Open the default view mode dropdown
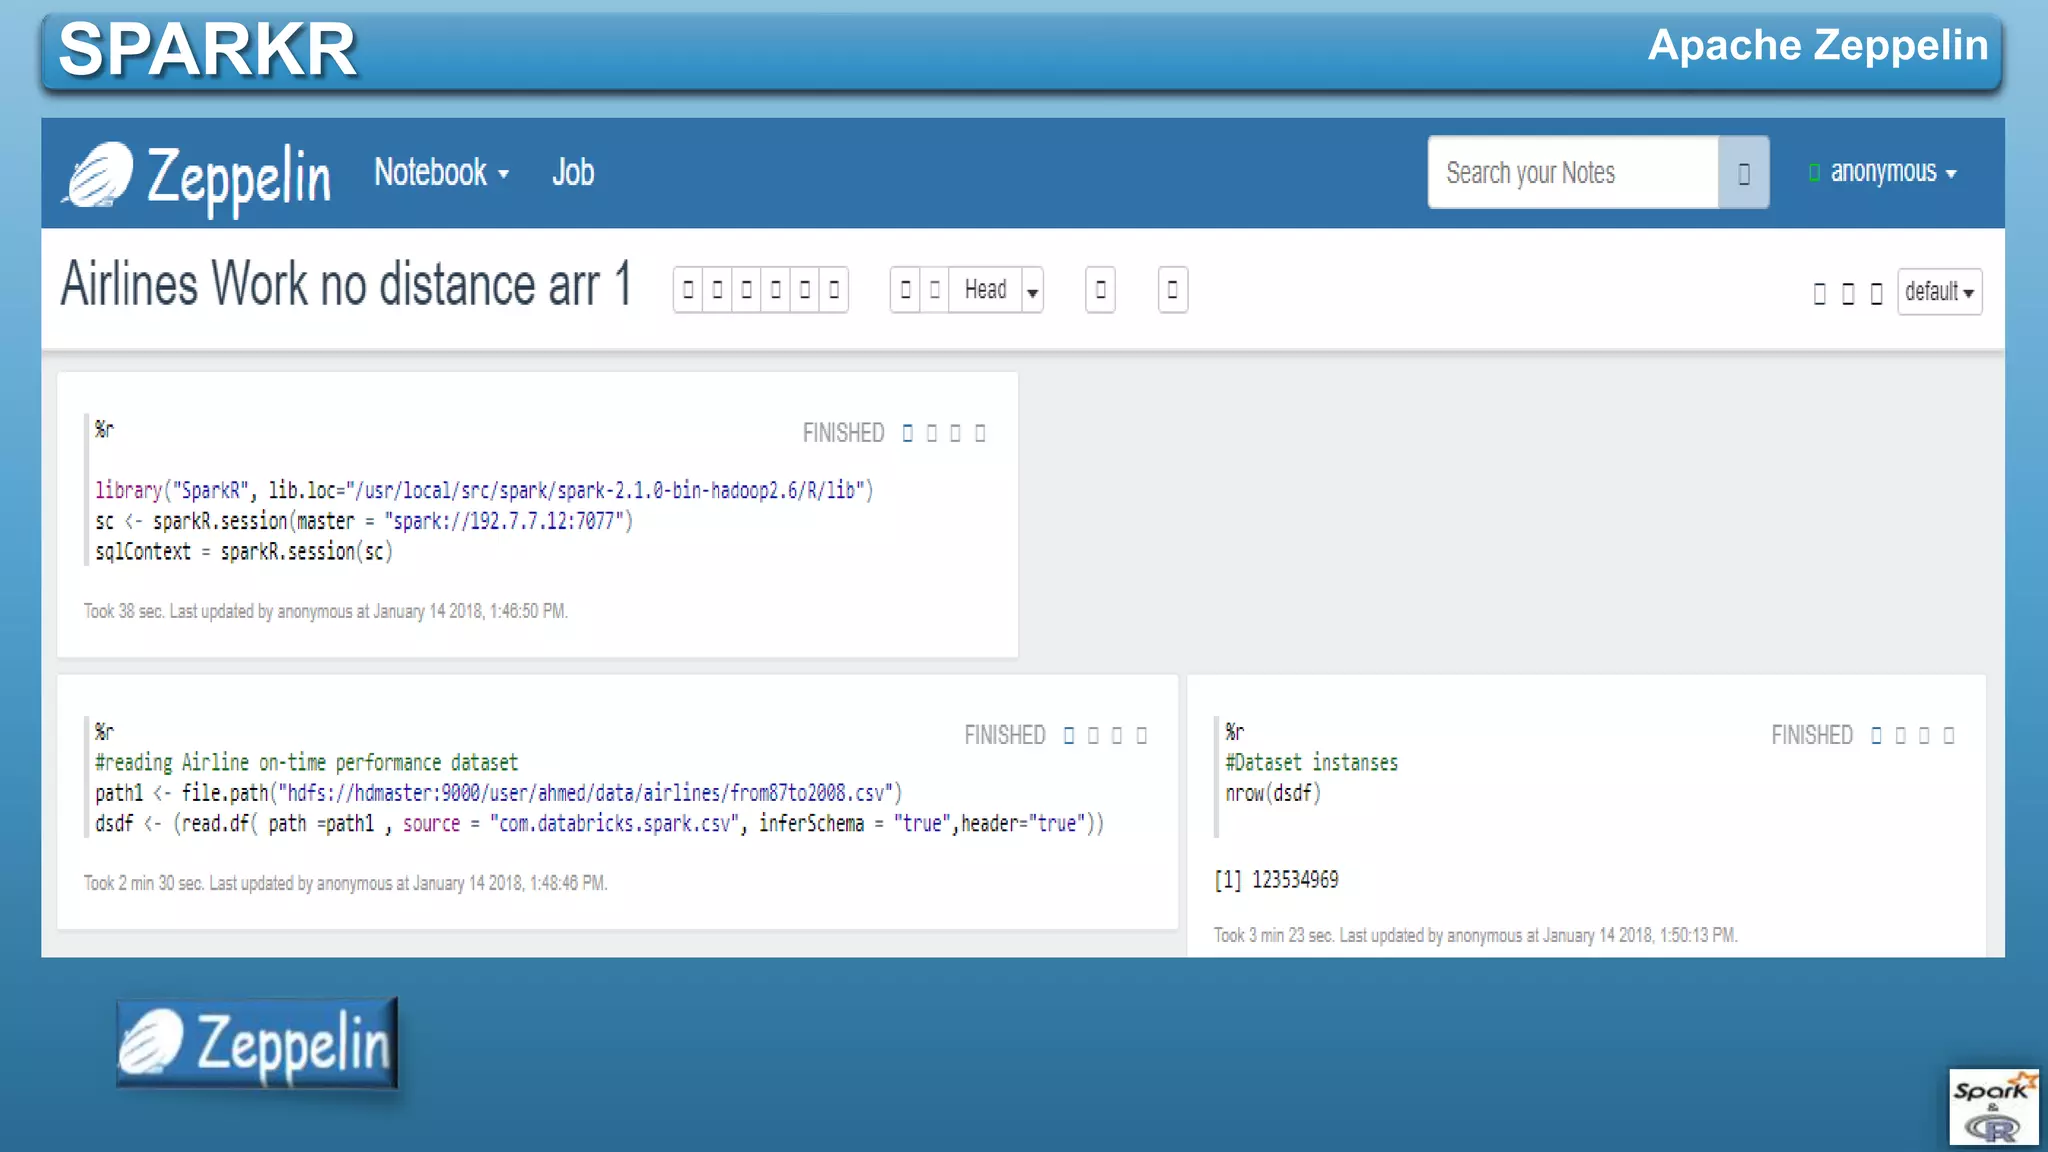This screenshot has height=1152, width=2048. (1939, 292)
